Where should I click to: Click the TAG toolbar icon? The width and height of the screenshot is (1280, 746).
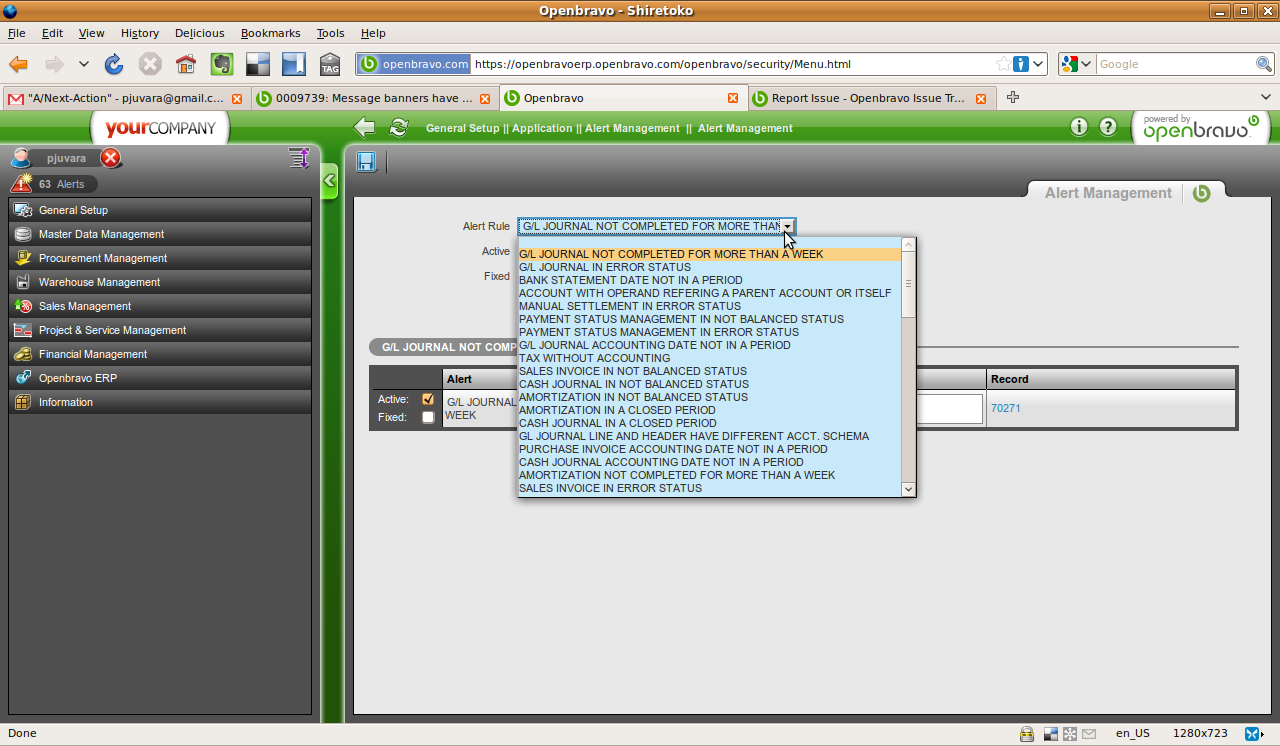330,64
